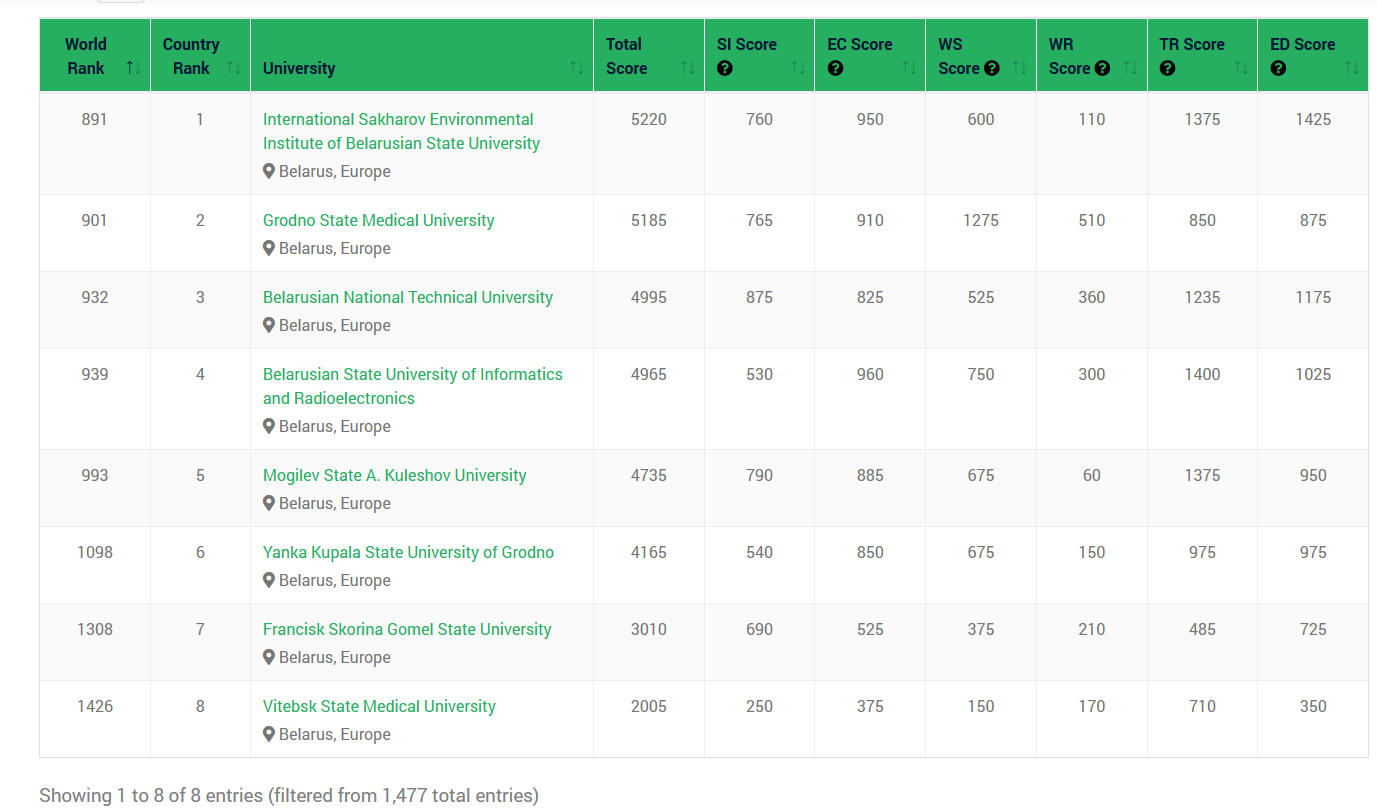Open Belarusian State University of Informatics link

[413, 386]
